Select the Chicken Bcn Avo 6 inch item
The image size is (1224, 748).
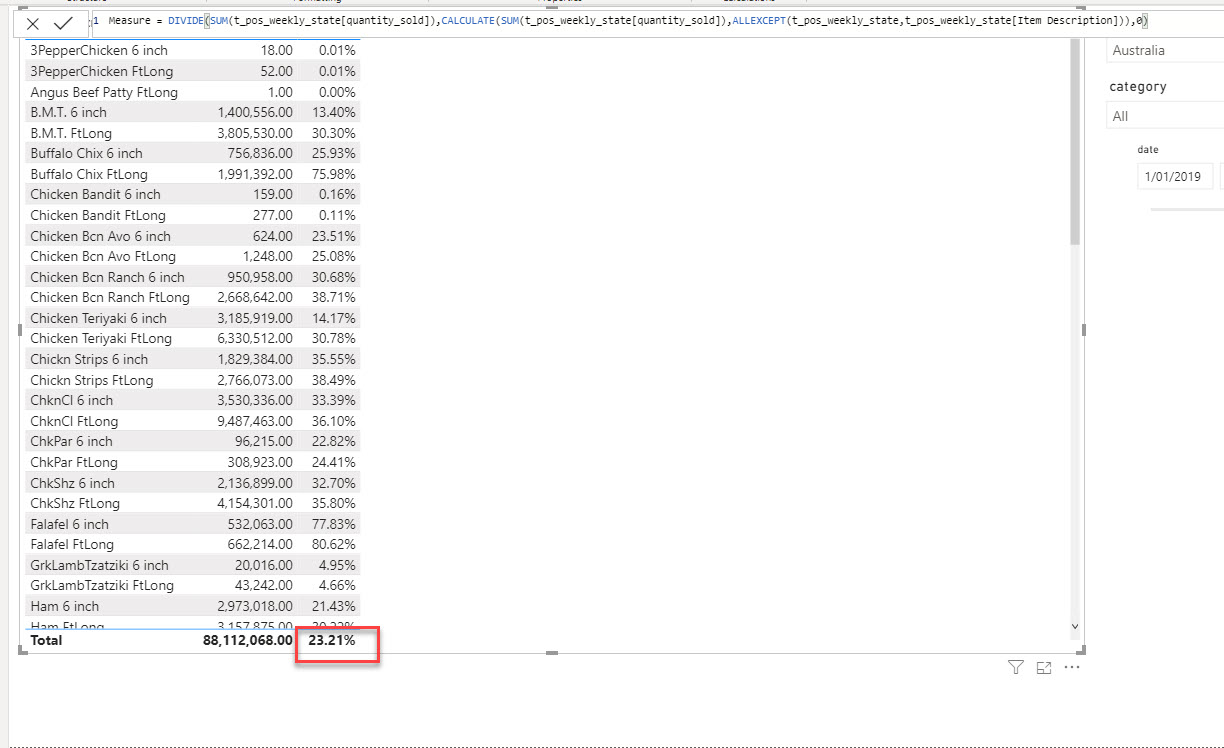pyautogui.click(x=100, y=236)
